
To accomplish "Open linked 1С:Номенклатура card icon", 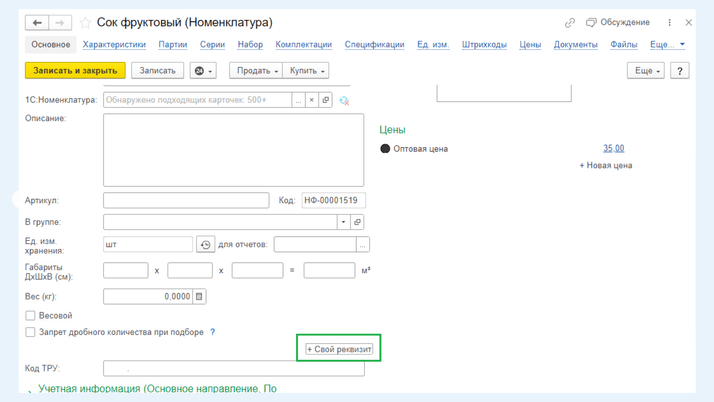I will tap(326, 100).
